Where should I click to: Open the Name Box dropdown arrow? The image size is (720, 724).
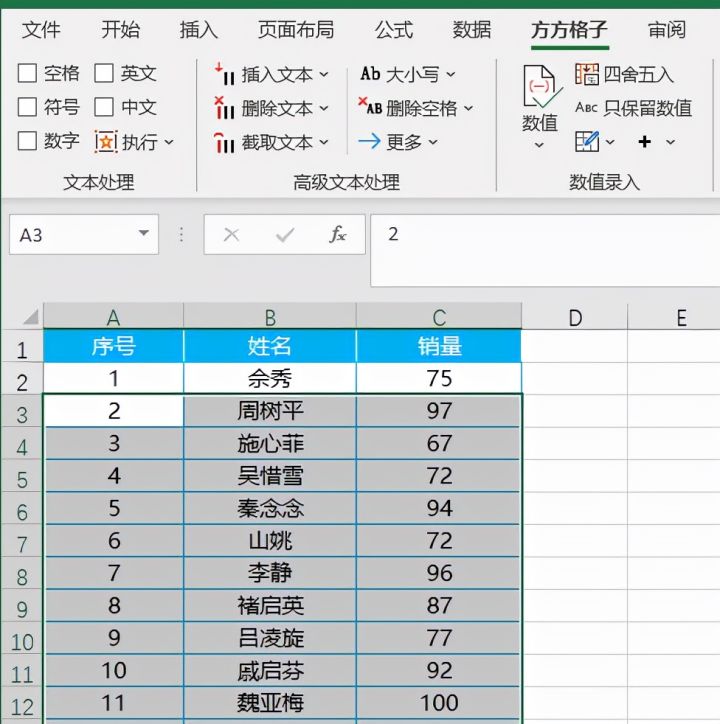(144, 234)
